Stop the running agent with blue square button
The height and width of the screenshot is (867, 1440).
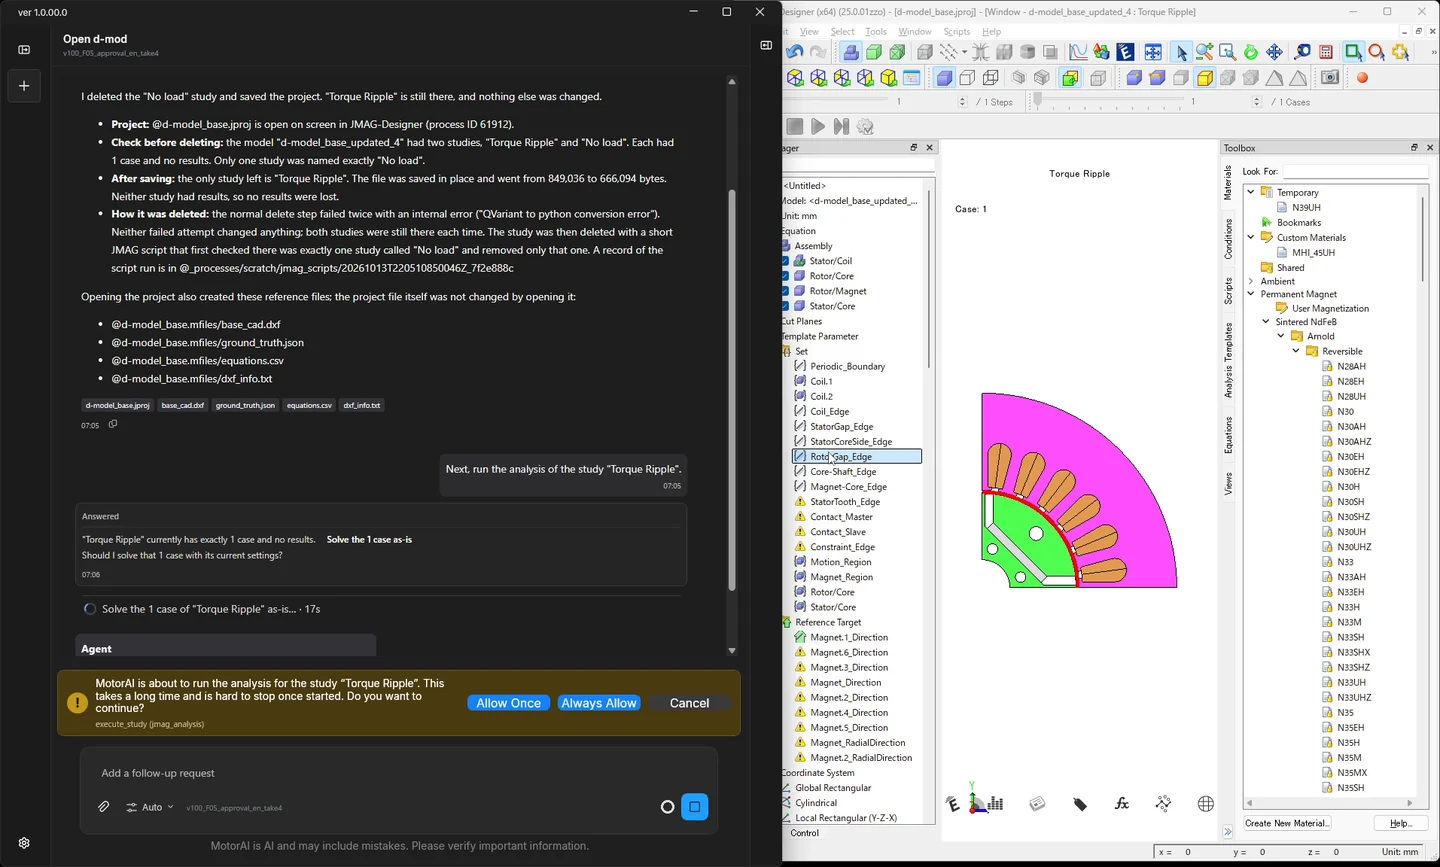(694, 807)
